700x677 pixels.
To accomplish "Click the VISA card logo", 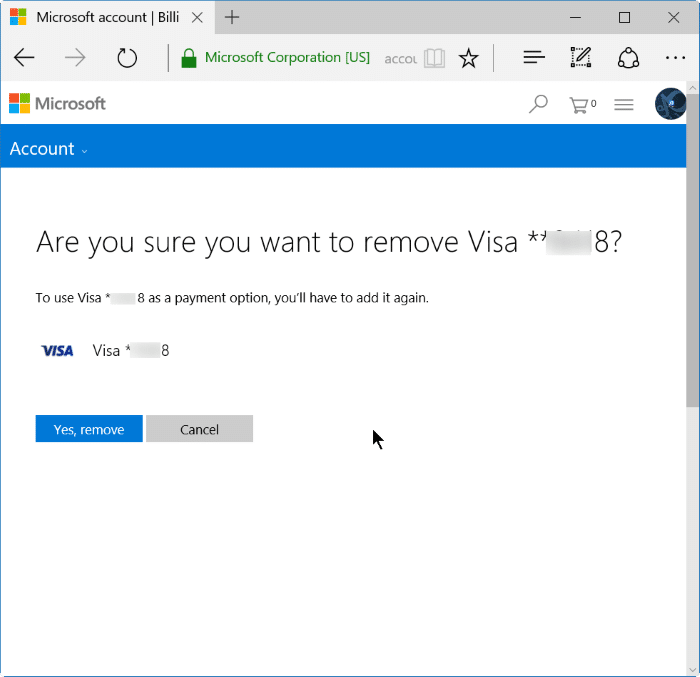I will [x=57, y=351].
